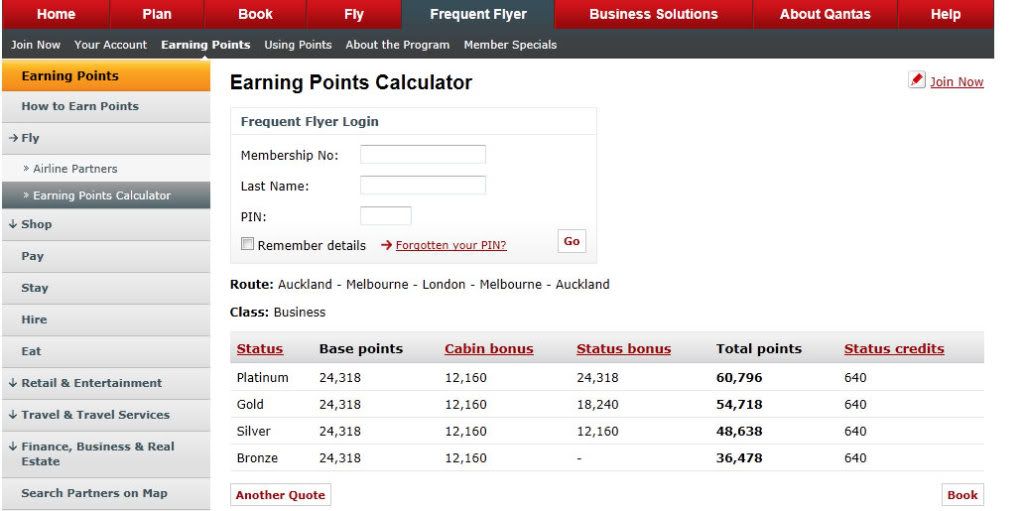Expand the Shop sidebar section
Screen dimensions: 1024x511
106,224
